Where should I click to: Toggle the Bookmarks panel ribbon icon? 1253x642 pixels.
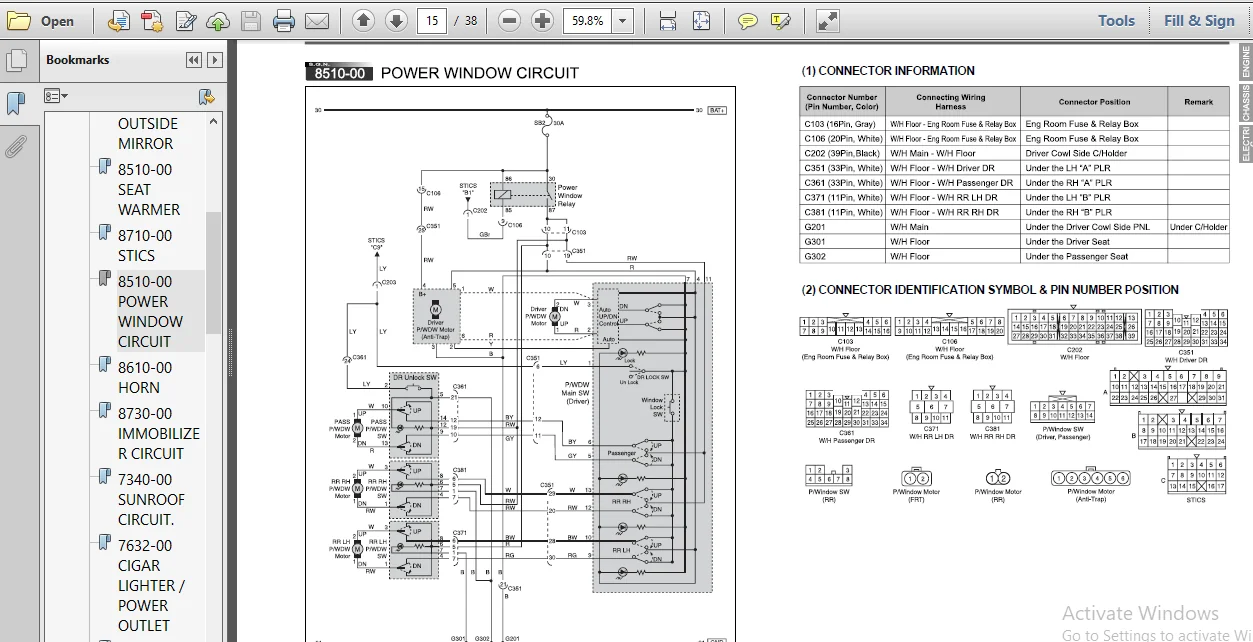point(16,103)
